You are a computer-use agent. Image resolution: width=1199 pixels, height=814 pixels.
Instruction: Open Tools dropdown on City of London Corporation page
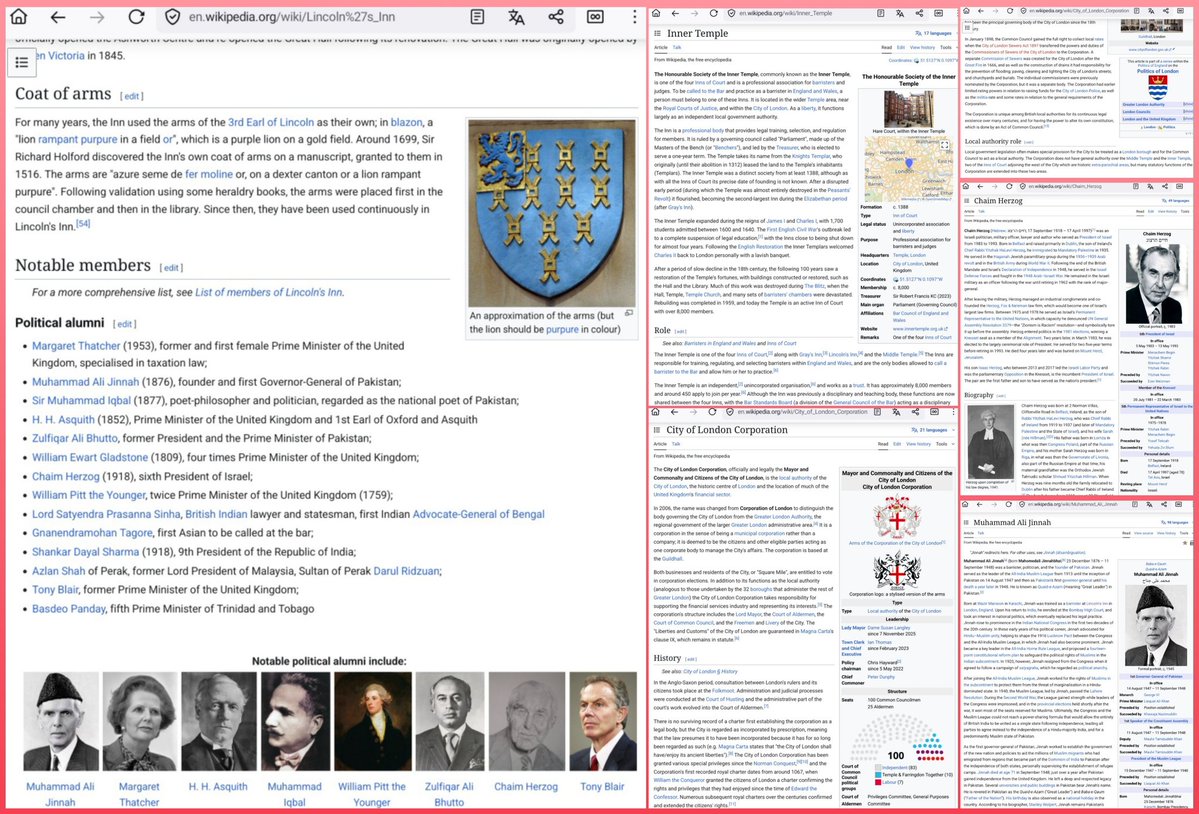coord(943,443)
